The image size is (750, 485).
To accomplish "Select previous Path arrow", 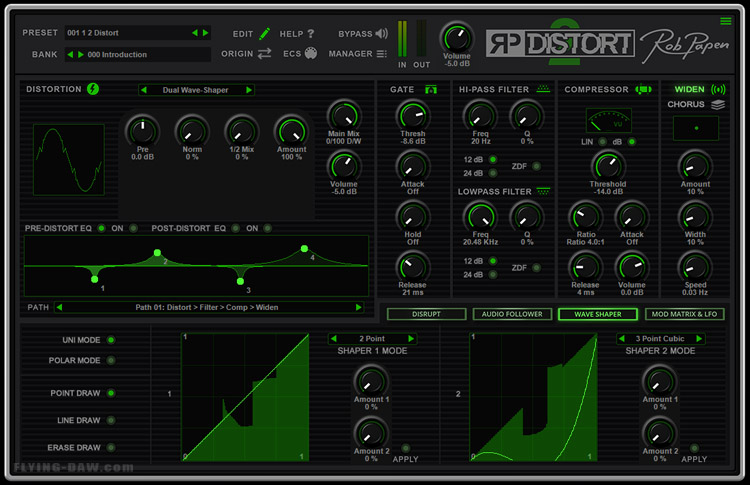I will click(x=59, y=307).
